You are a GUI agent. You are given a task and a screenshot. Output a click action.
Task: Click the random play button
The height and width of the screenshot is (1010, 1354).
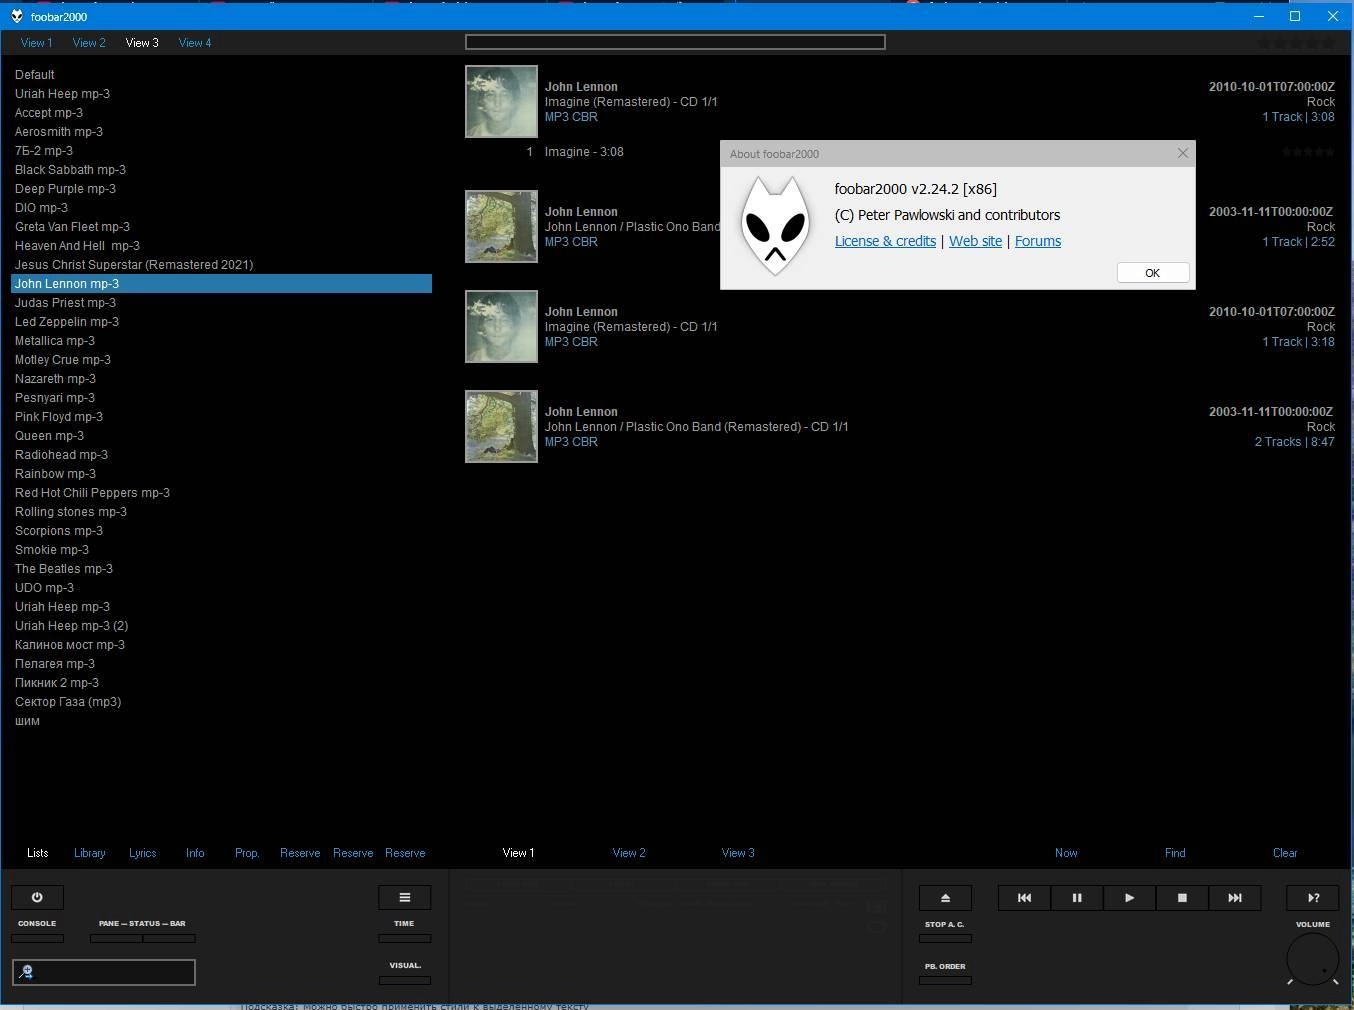pos(1313,898)
